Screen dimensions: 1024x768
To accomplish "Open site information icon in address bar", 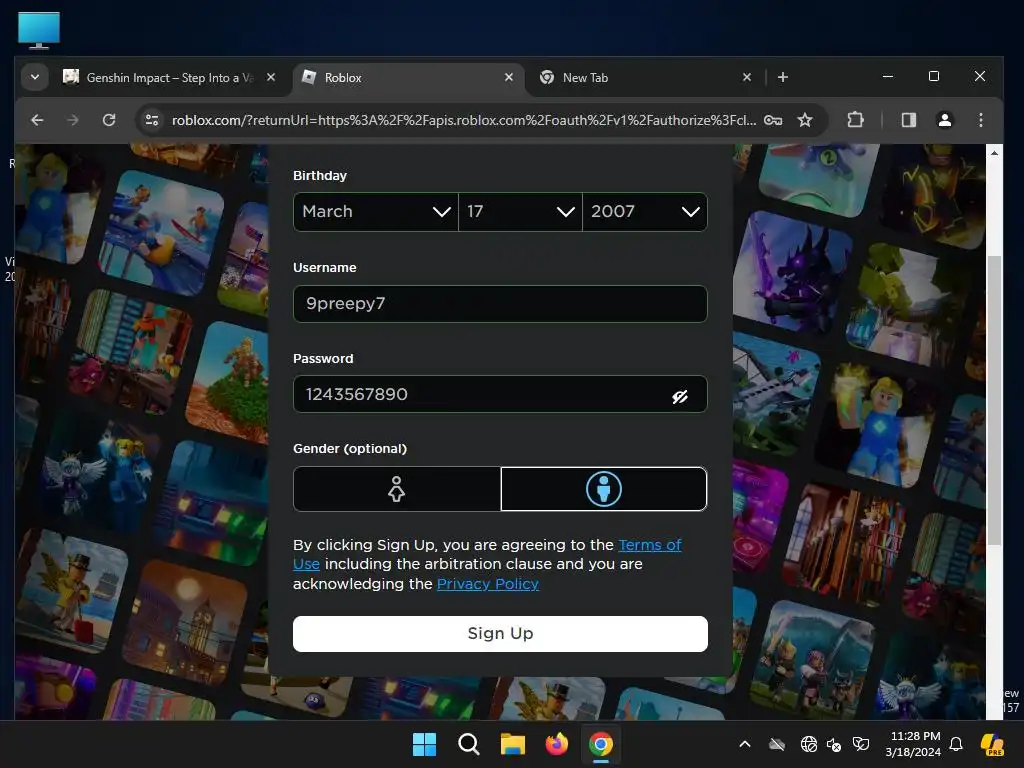I will pos(152,120).
